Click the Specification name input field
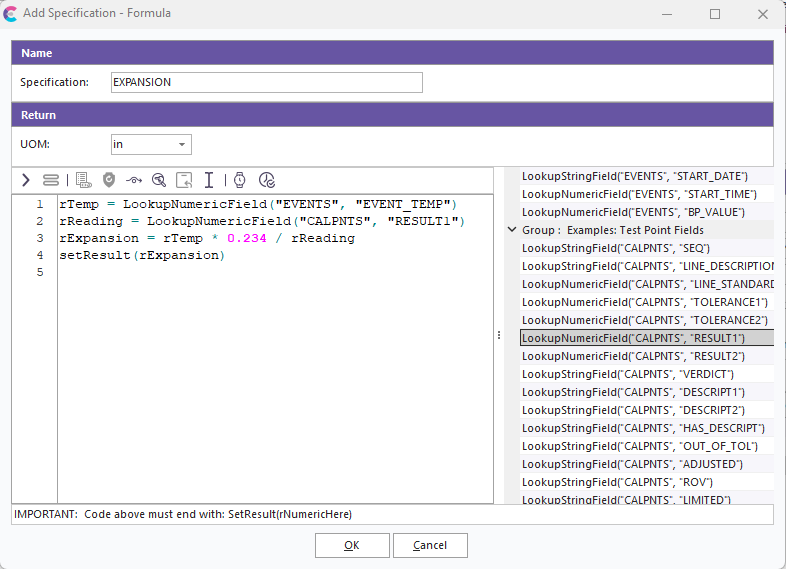The height and width of the screenshot is (569, 786). click(x=266, y=82)
